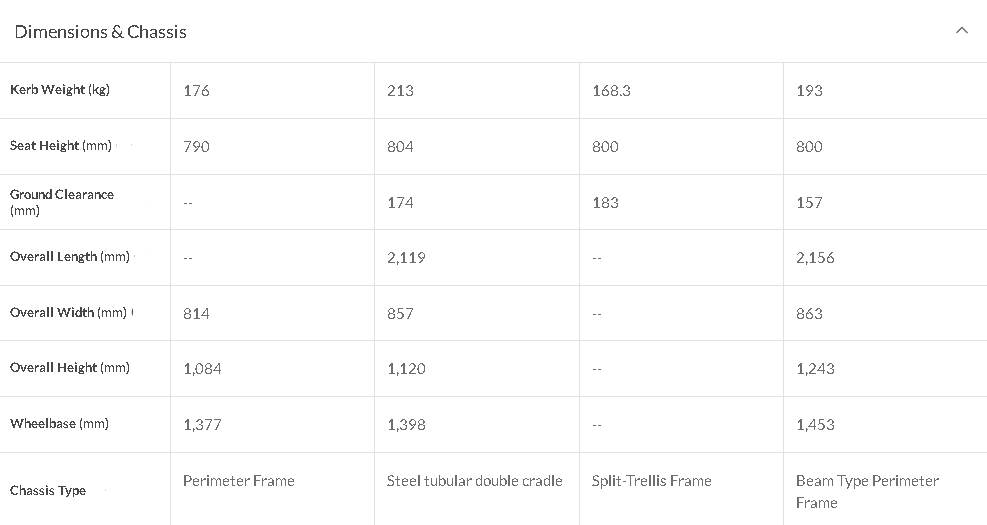Click the Overall Length (mm) label
Image resolution: width=987 pixels, height=525 pixels.
tap(70, 257)
